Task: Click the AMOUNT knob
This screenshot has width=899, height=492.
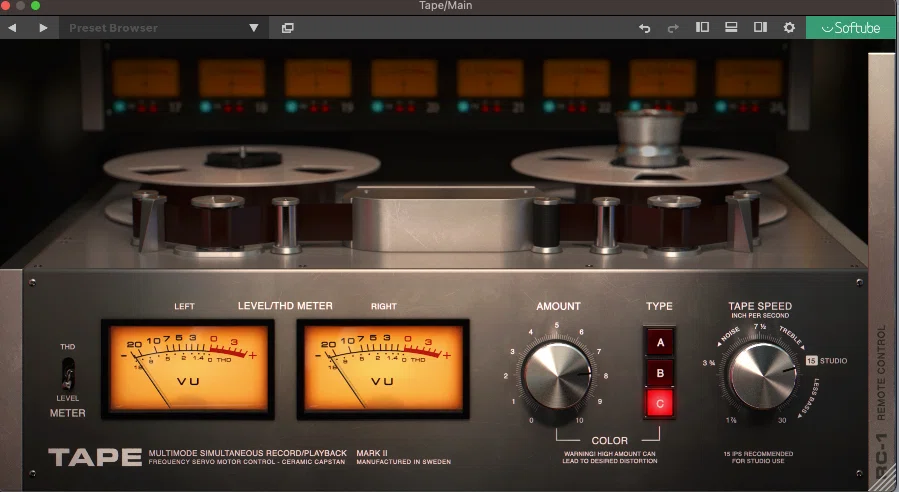Action: point(557,375)
